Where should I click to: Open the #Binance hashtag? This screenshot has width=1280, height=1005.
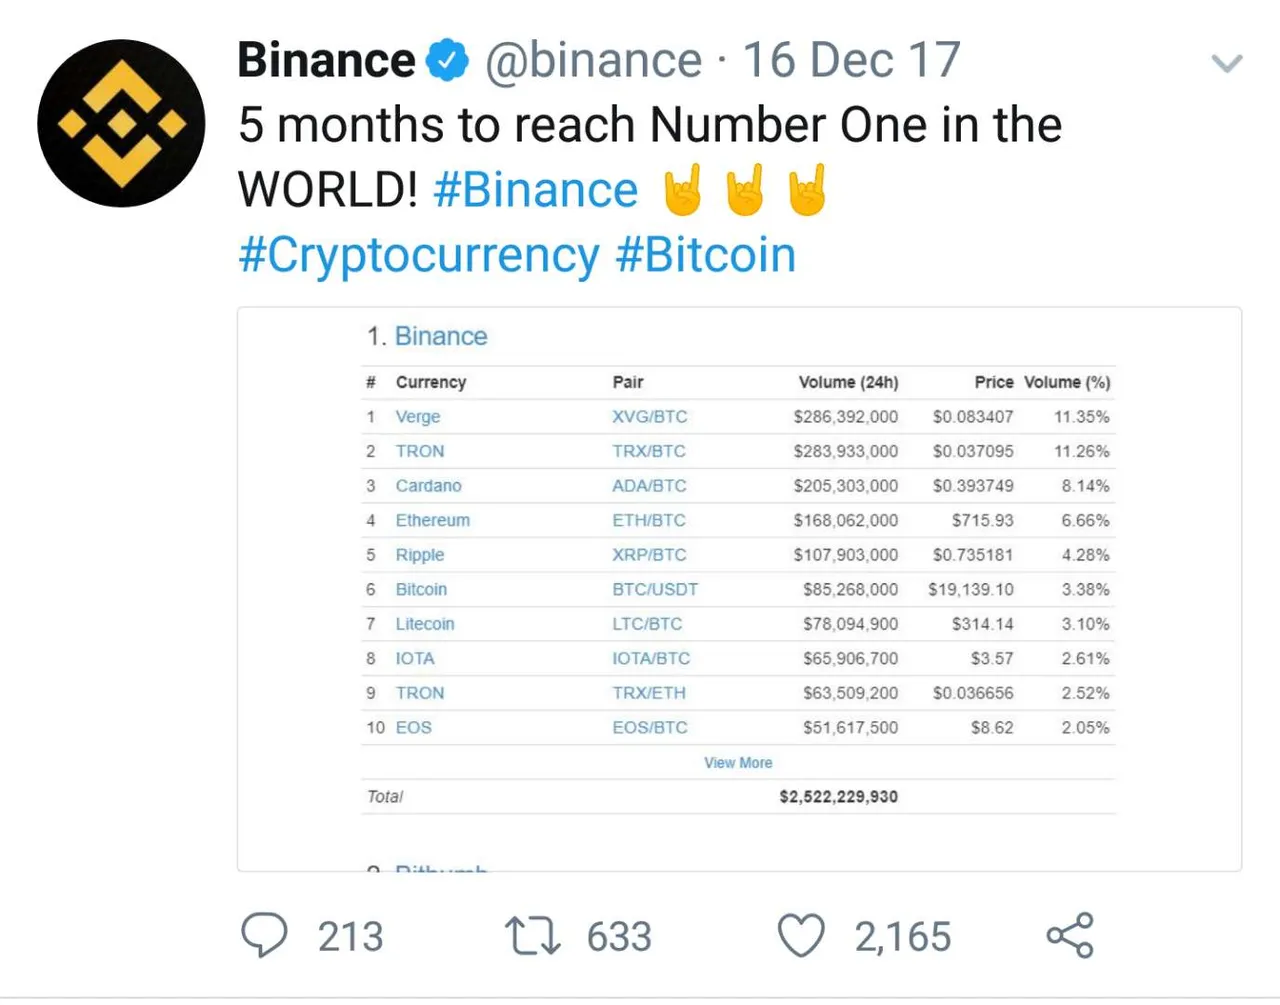click(536, 190)
